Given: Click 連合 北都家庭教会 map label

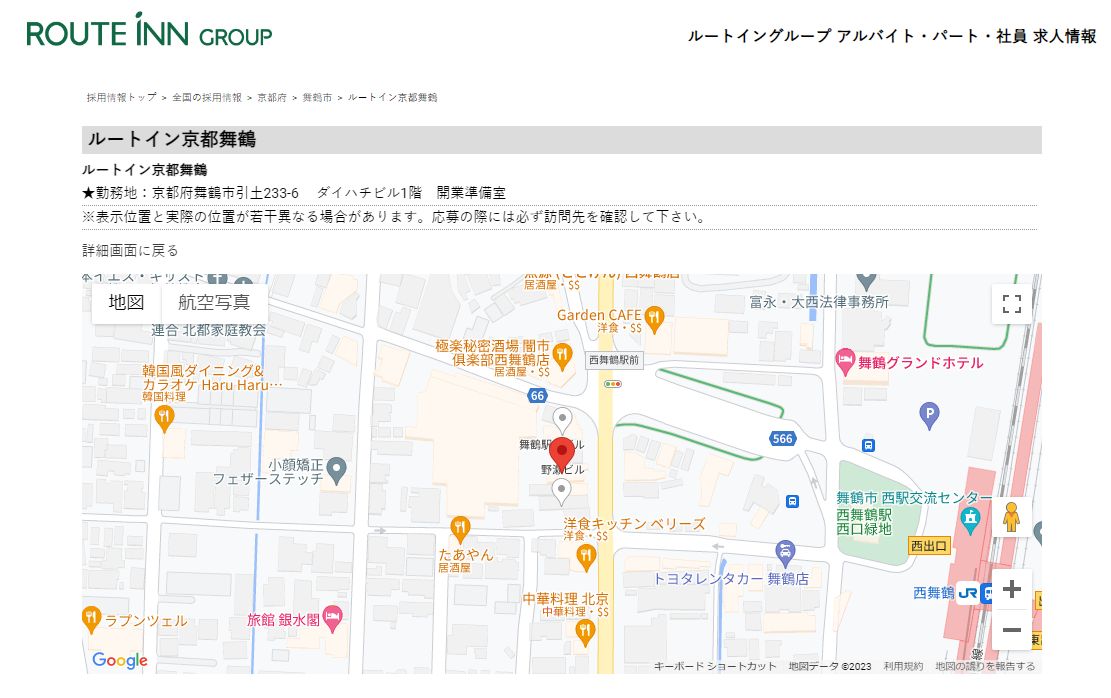Looking at the screenshot, I should (208, 330).
